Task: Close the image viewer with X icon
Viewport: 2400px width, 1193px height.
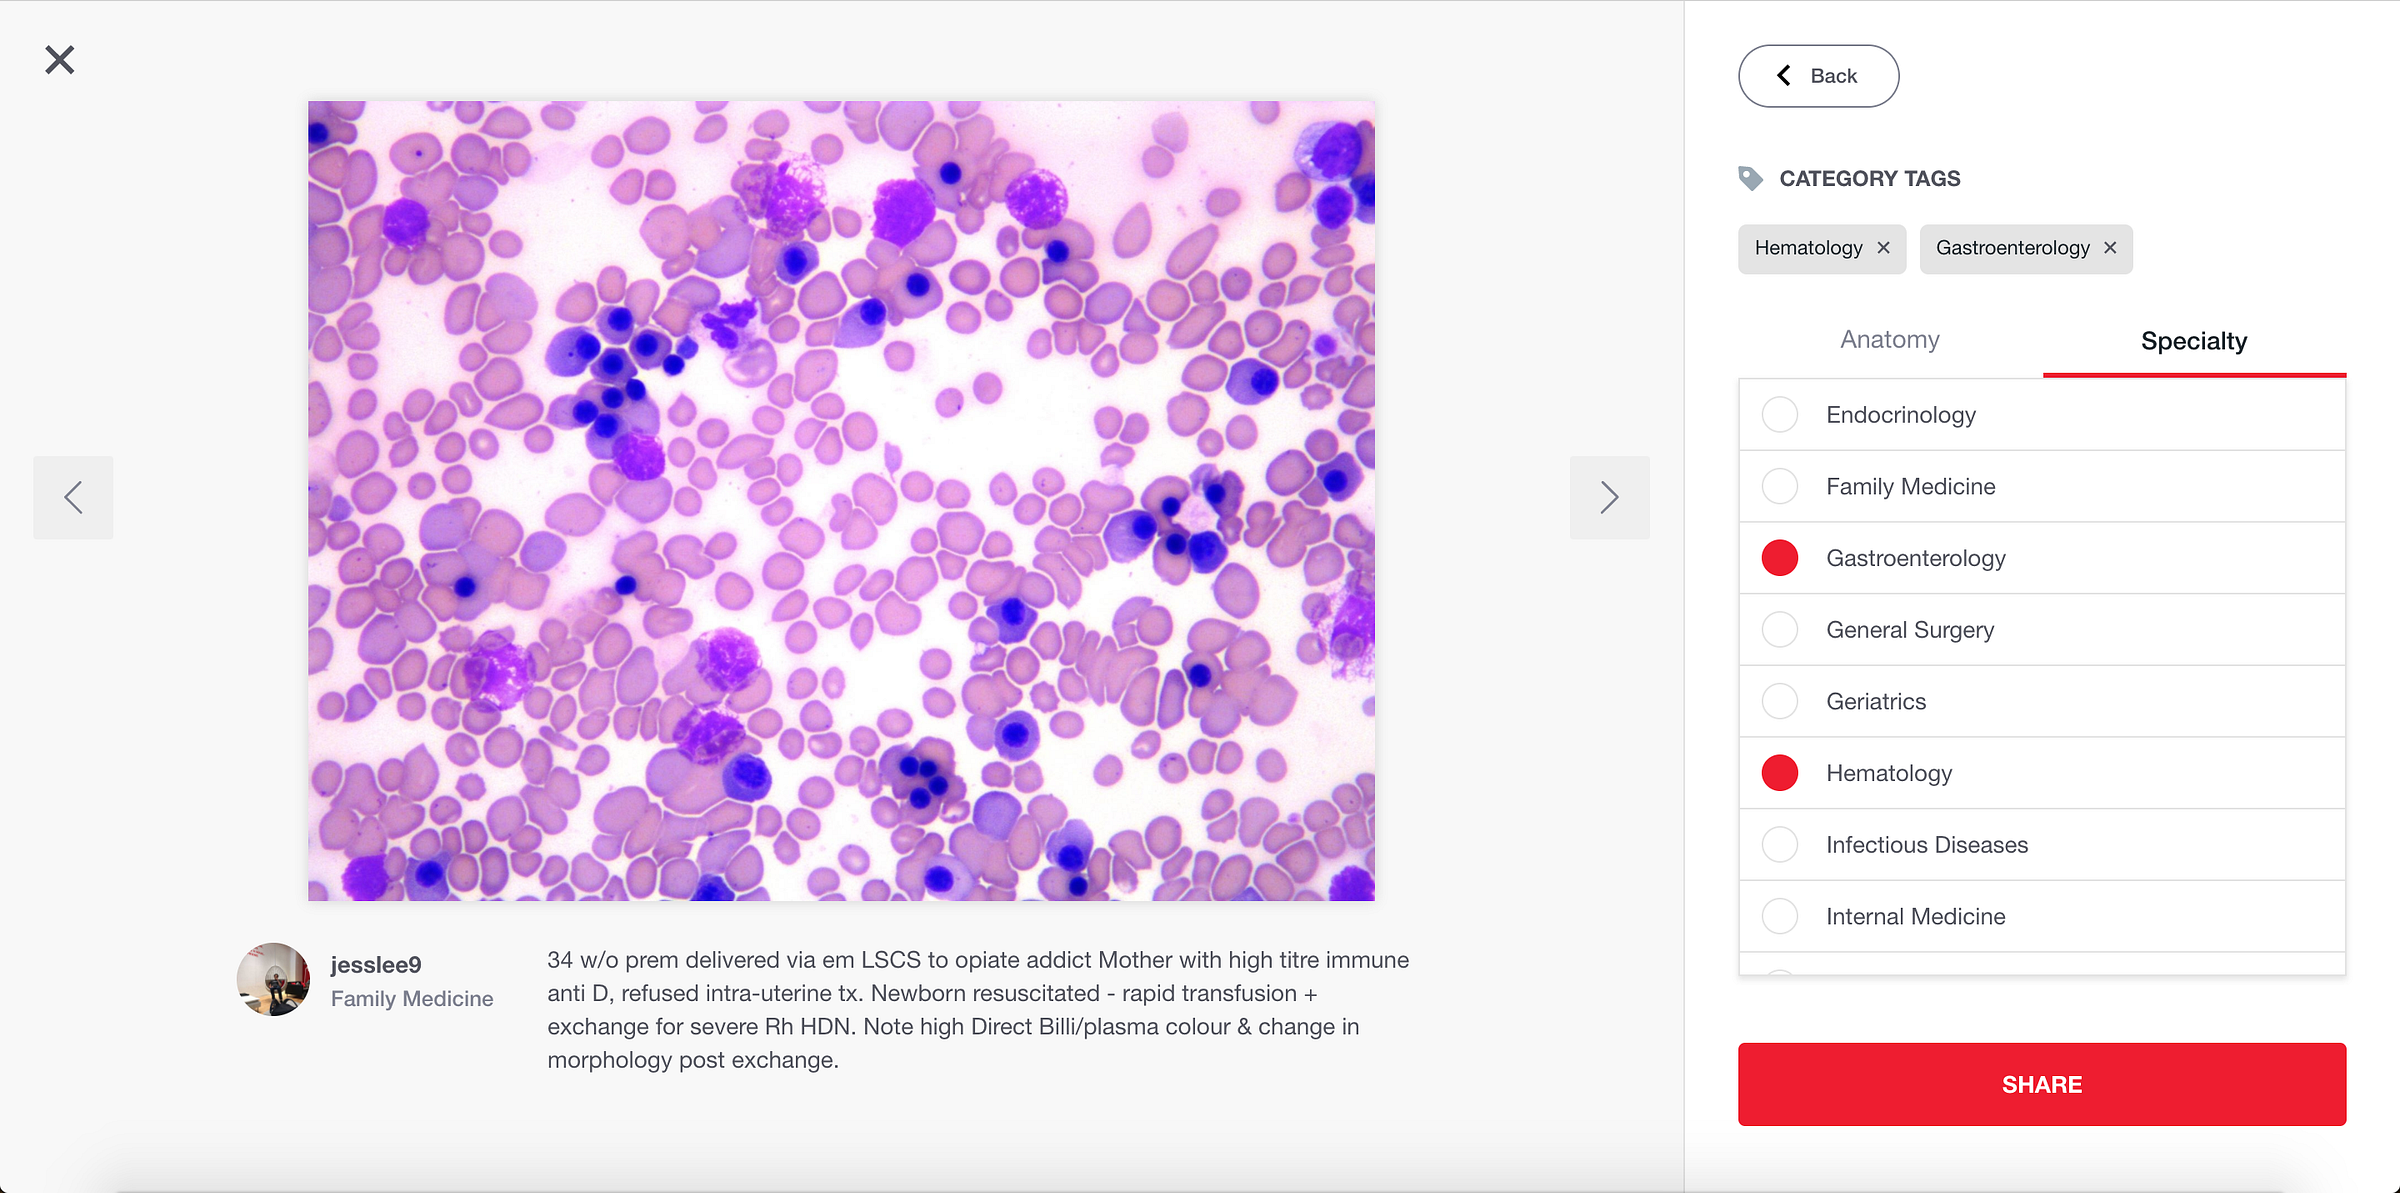Action: point(60,60)
